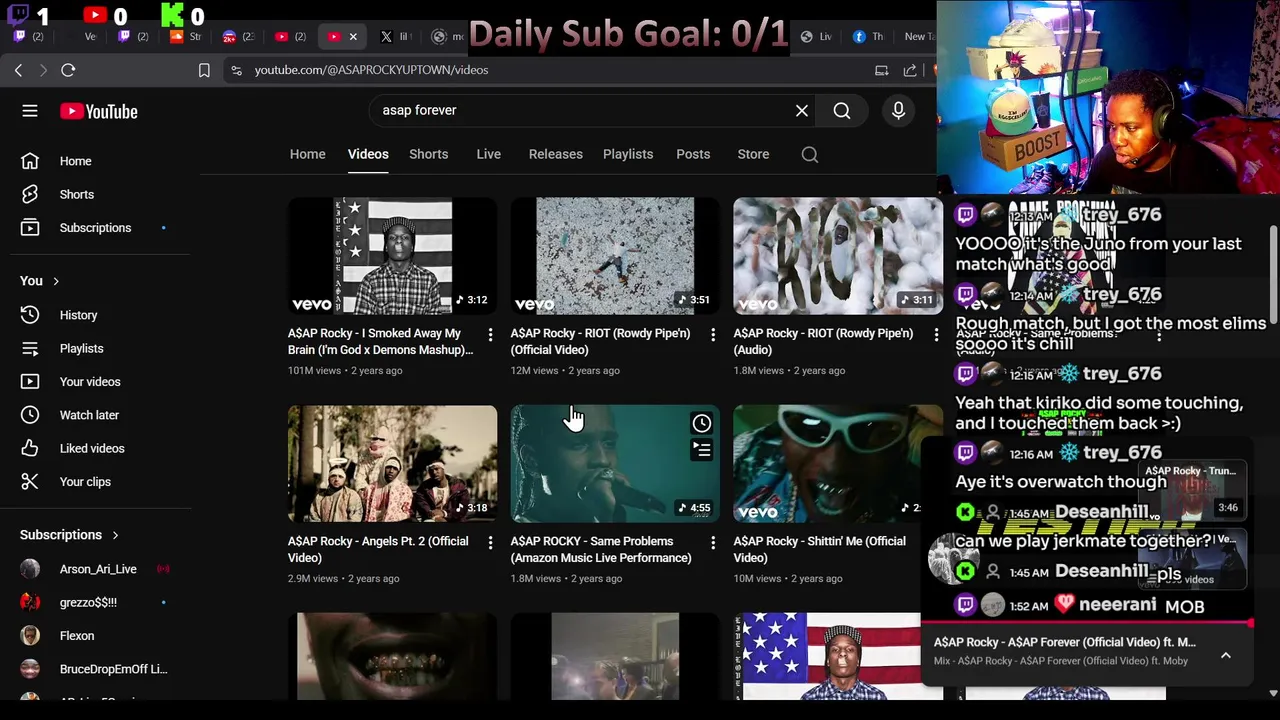Click the Playlists icon in the sidebar
Viewport: 1280px width, 720px height.
[30, 348]
